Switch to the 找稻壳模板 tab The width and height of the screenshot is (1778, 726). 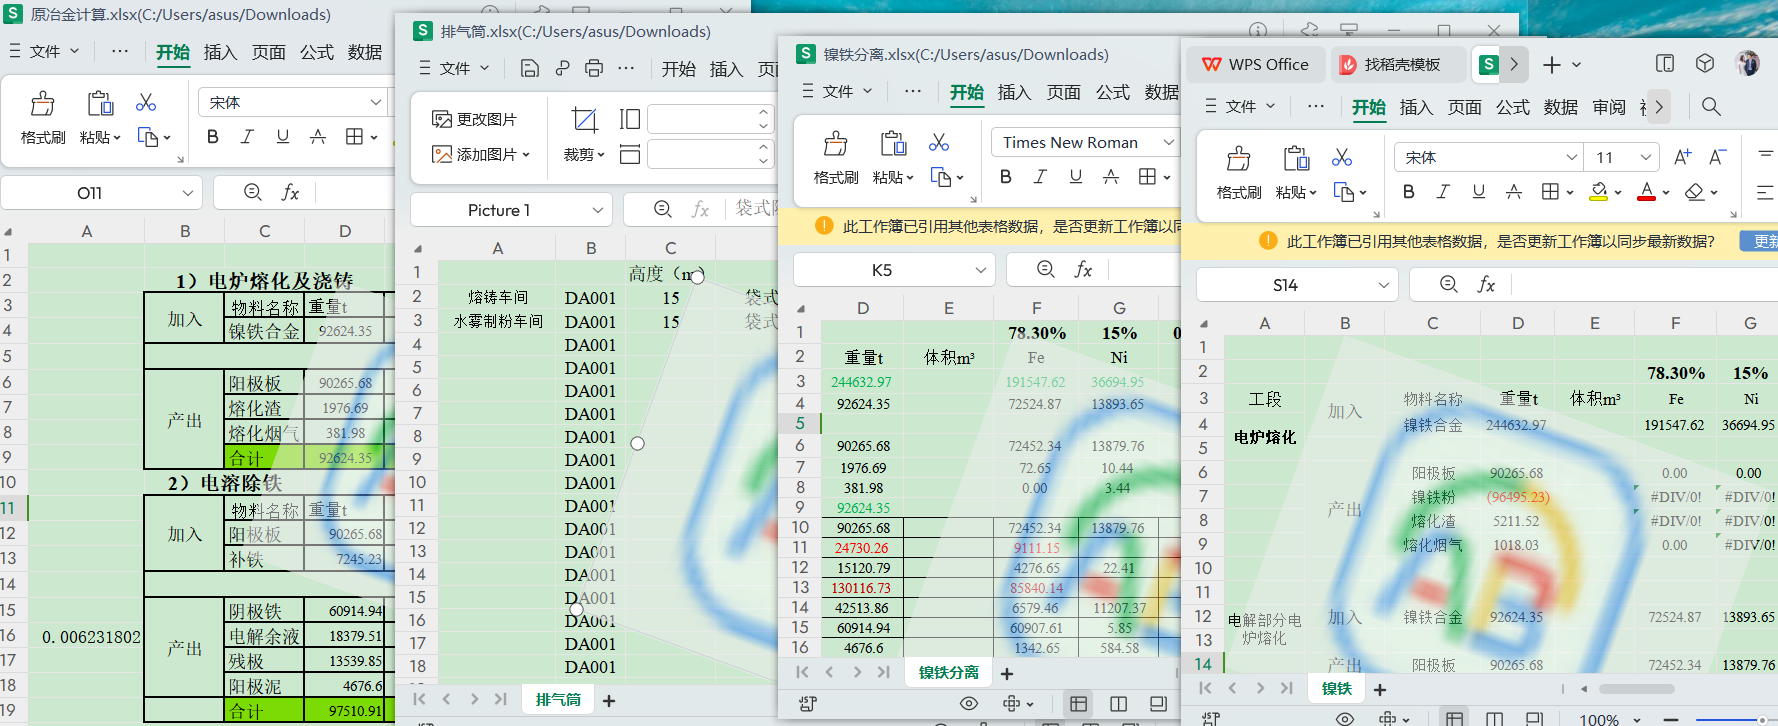coord(1400,64)
